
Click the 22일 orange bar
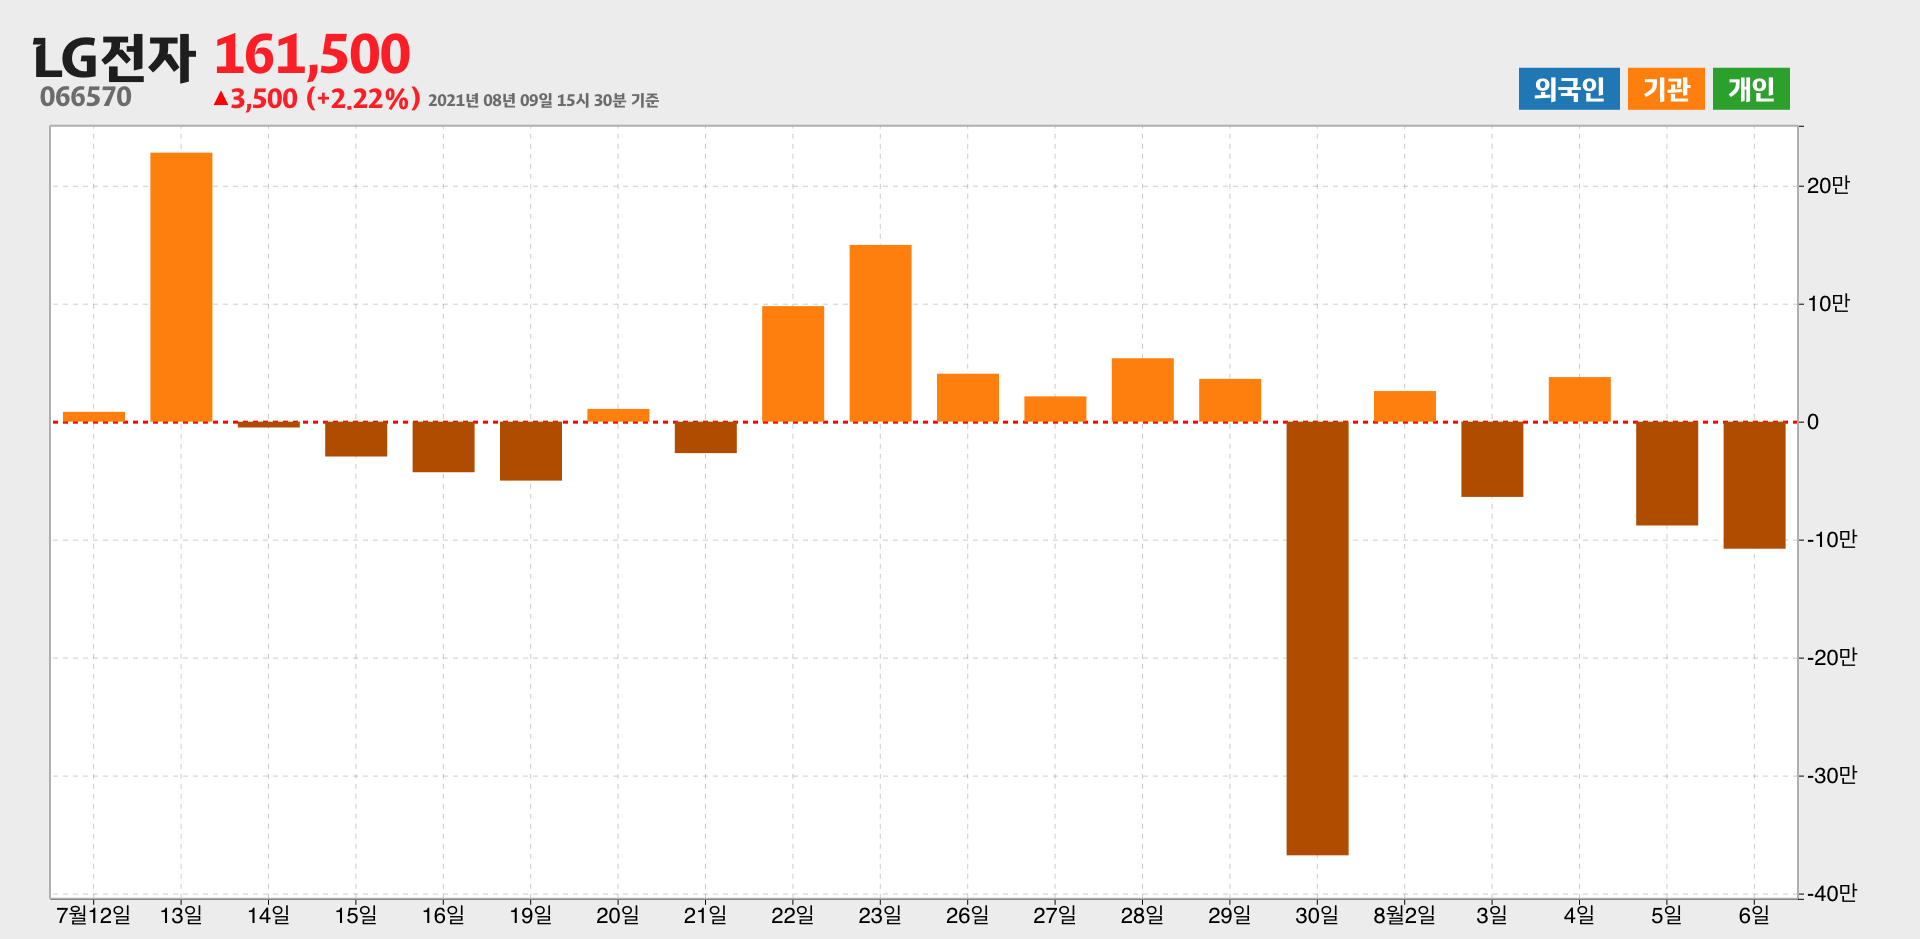click(x=793, y=364)
